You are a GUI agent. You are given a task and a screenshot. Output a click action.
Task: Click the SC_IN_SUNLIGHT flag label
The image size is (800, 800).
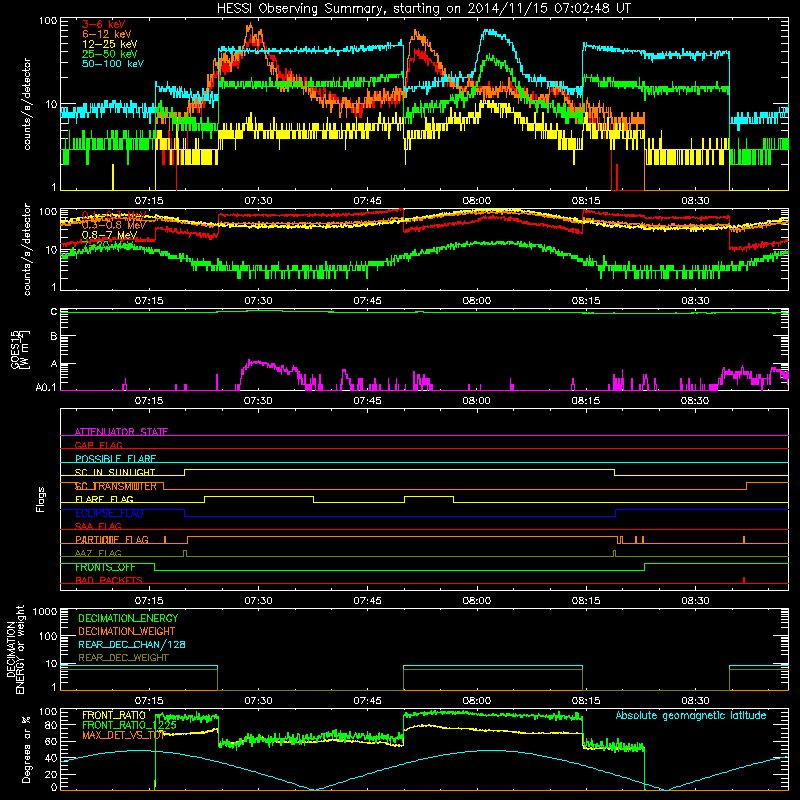click(x=115, y=472)
